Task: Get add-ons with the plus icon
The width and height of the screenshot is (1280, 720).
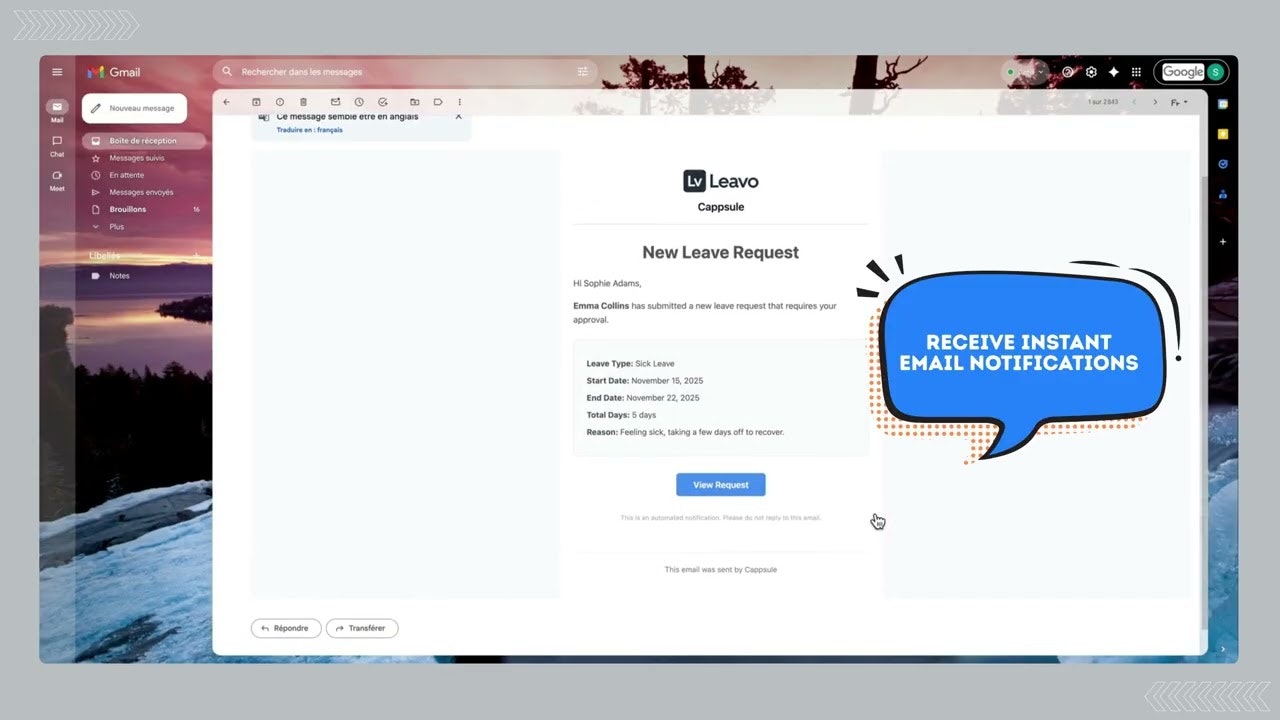Action: tap(1222, 242)
